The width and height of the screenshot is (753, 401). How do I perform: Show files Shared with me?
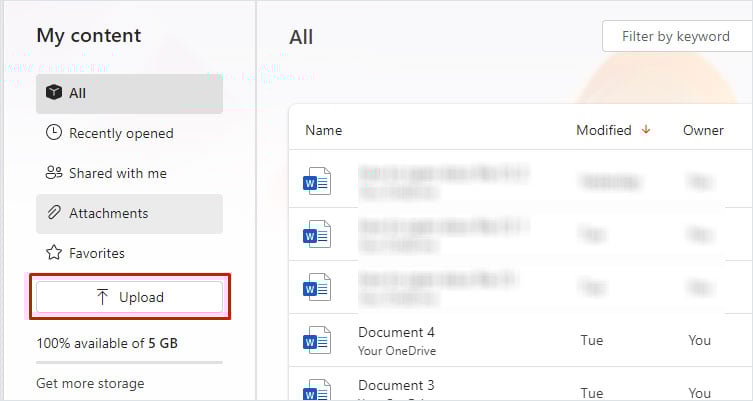129,173
